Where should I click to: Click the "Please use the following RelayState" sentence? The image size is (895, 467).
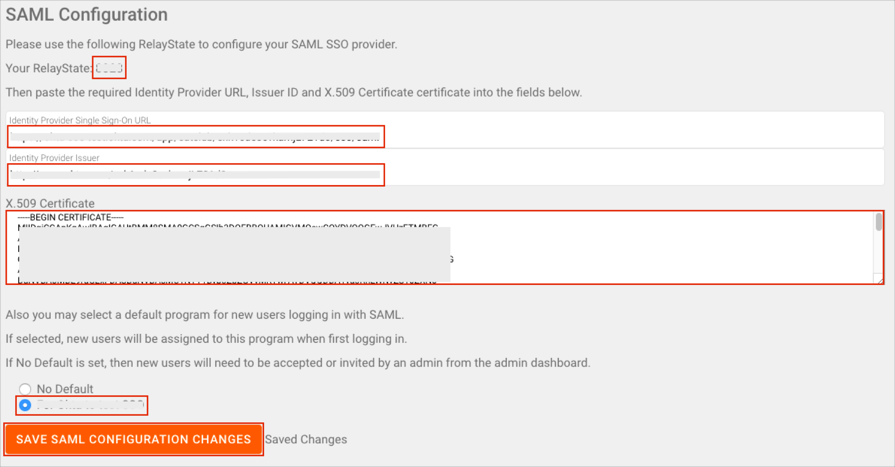point(201,44)
